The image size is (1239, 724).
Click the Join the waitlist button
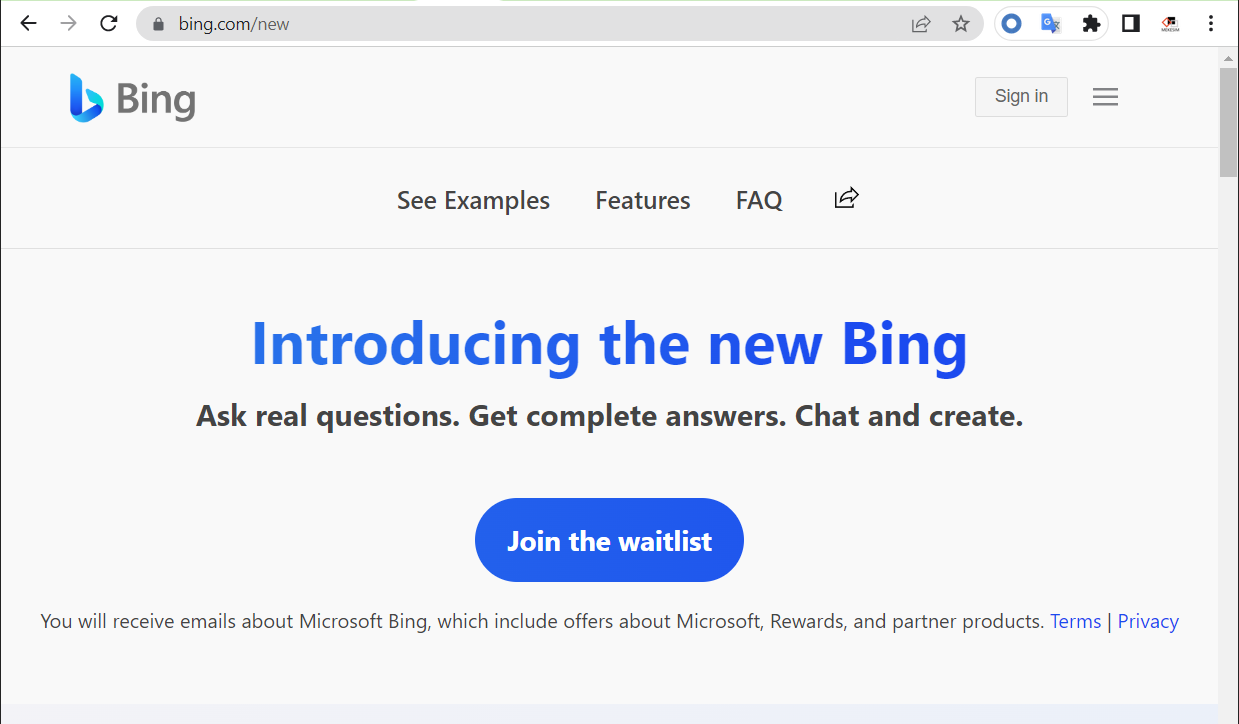coord(609,540)
